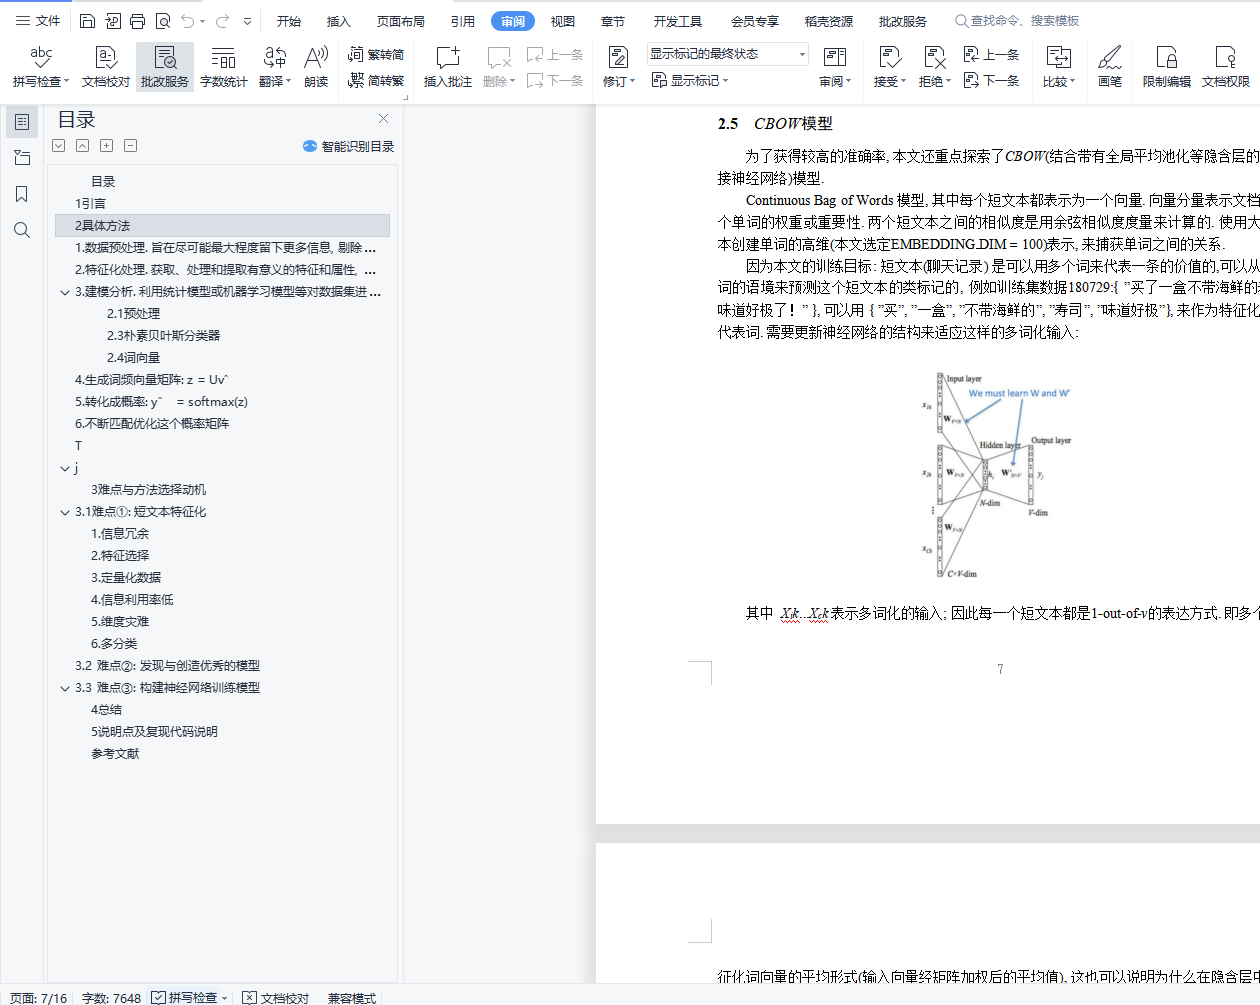
Task: Open the 文件 menu
Action: [38, 21]
